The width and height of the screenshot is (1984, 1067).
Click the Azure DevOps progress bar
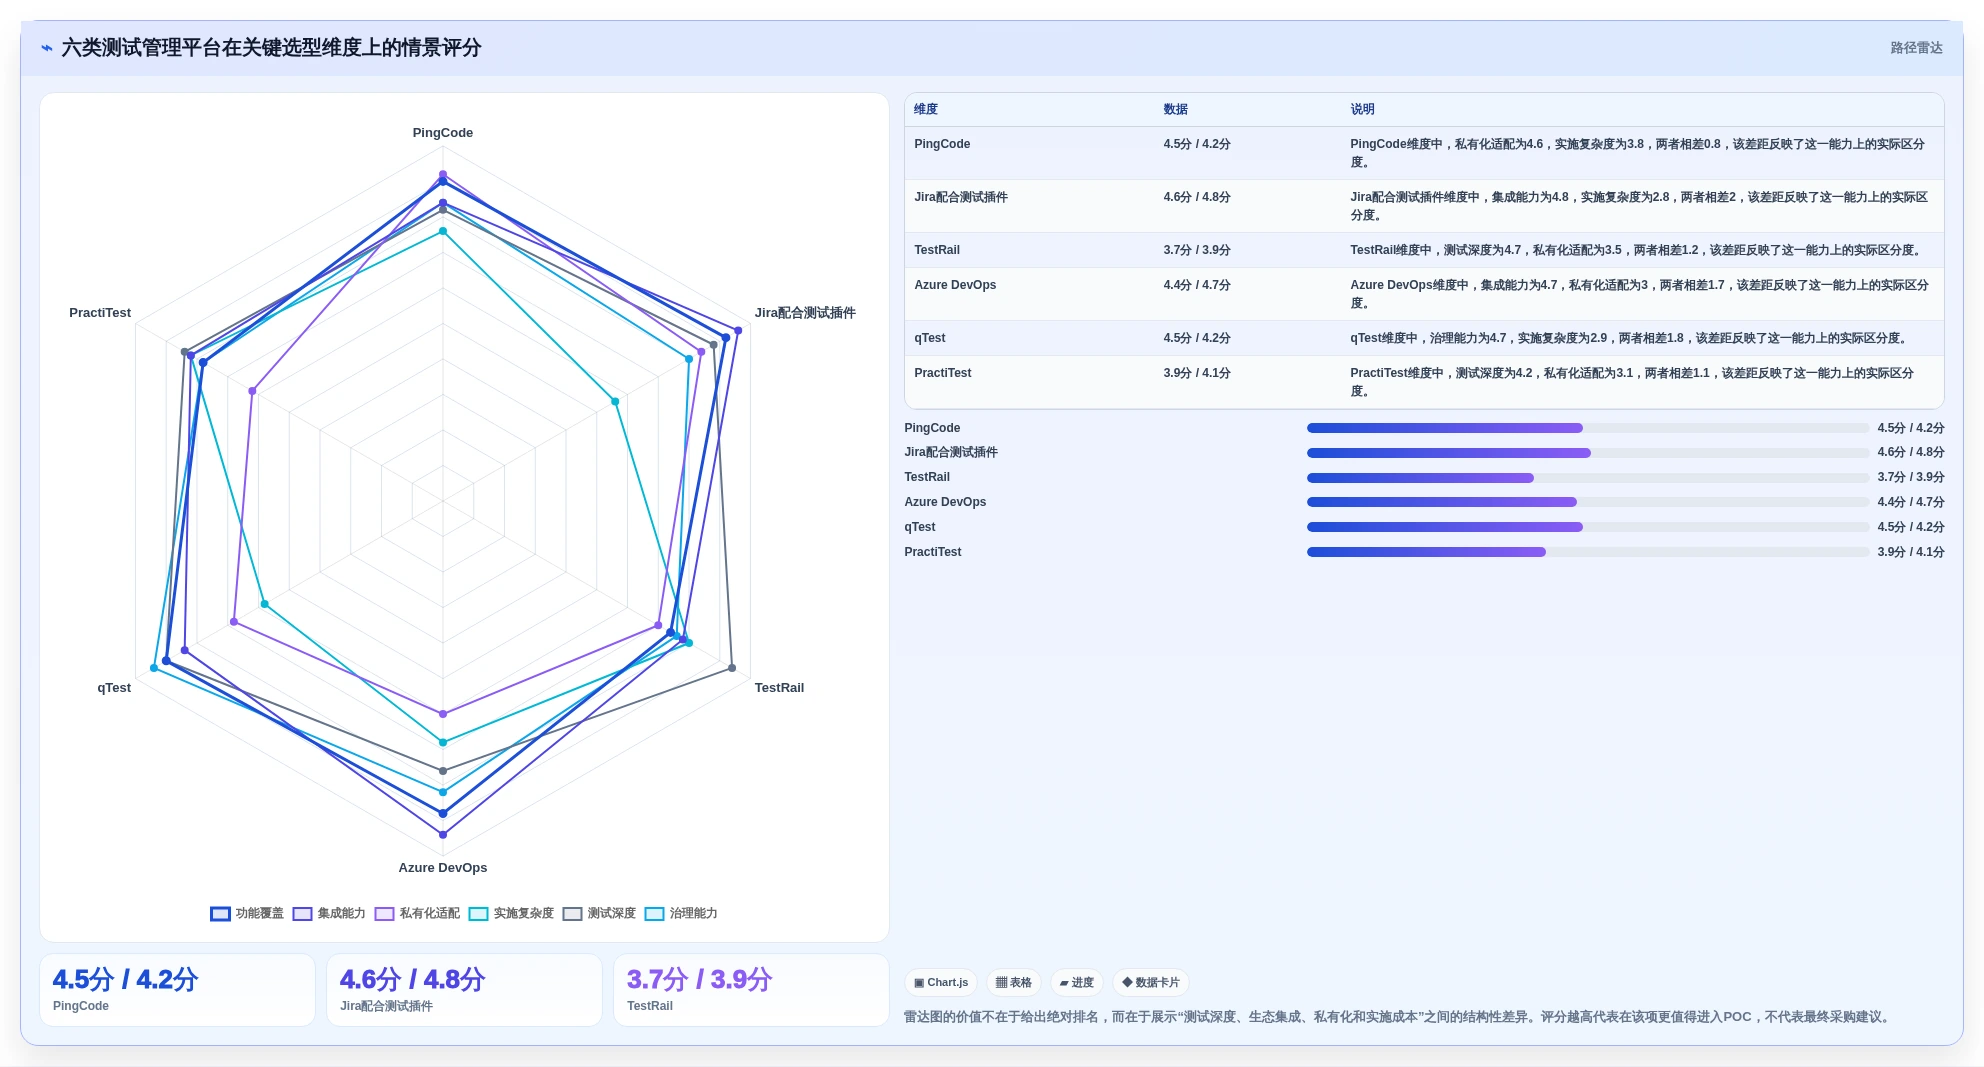coord(1587,502)
